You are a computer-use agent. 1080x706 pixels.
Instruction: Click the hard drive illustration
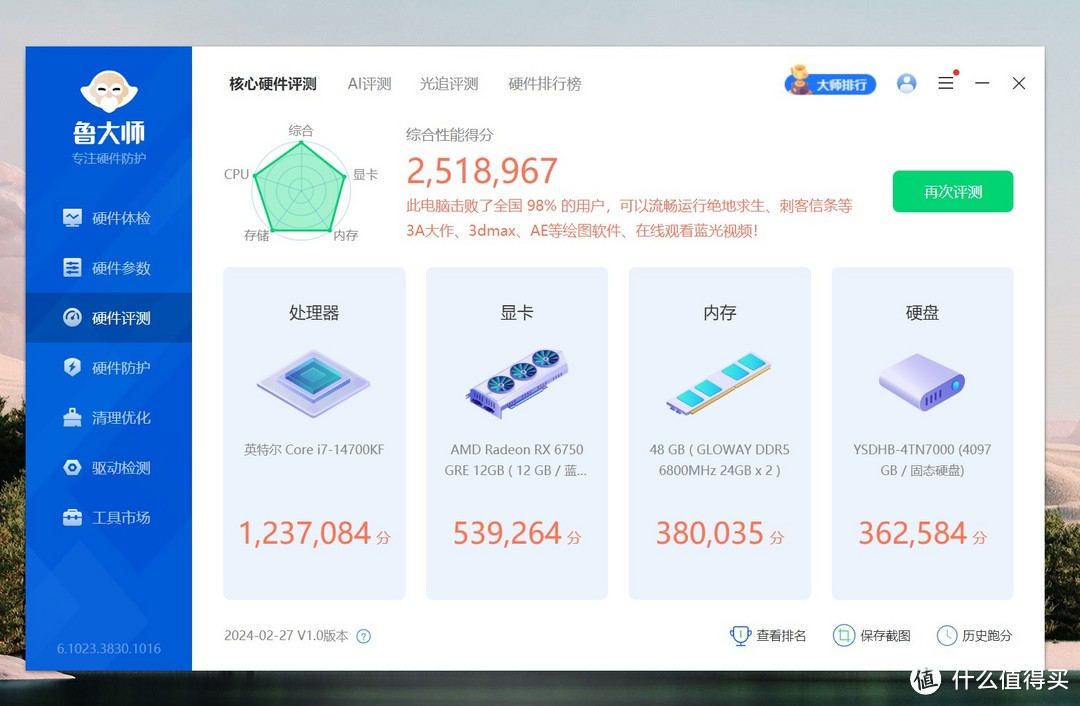922,383
